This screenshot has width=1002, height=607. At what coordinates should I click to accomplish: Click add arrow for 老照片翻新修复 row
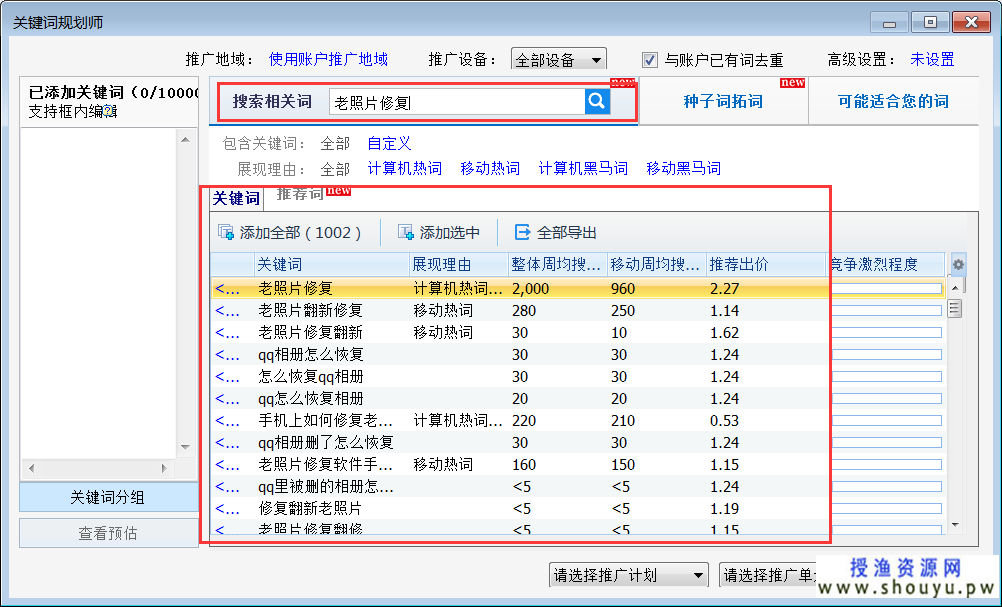(227, 311)
